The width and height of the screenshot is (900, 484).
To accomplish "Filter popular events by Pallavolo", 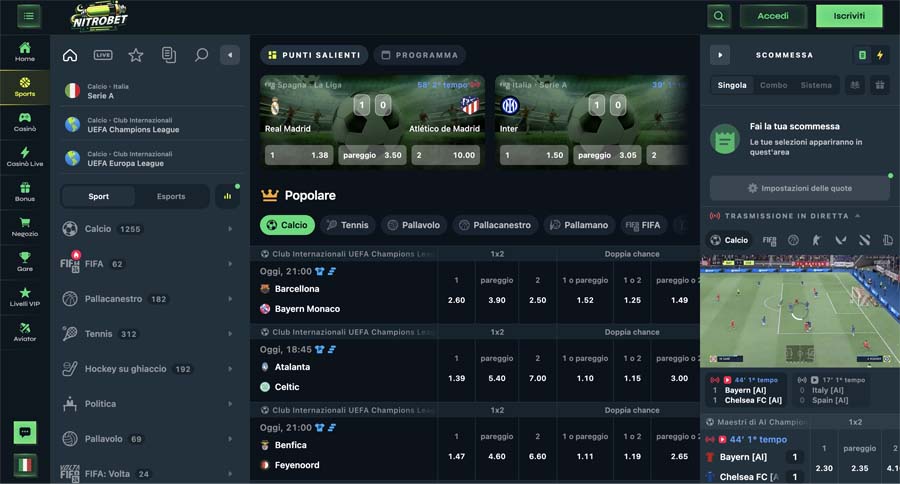I will click(x=413, y=225).
